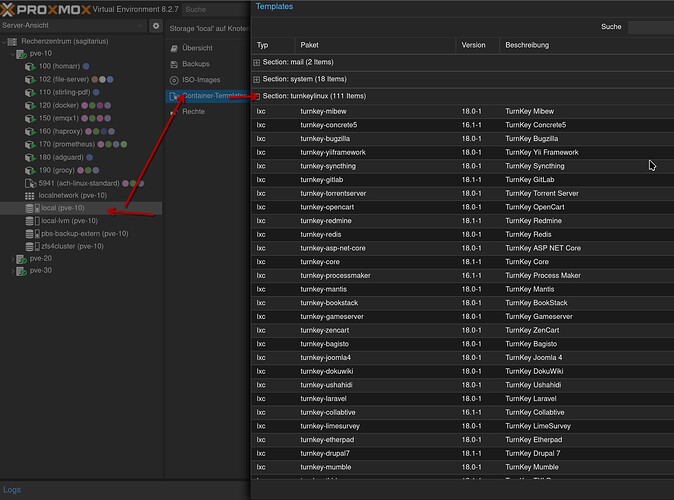
Task: Expand the pve-30 node tree
Action: coord(12,271)
